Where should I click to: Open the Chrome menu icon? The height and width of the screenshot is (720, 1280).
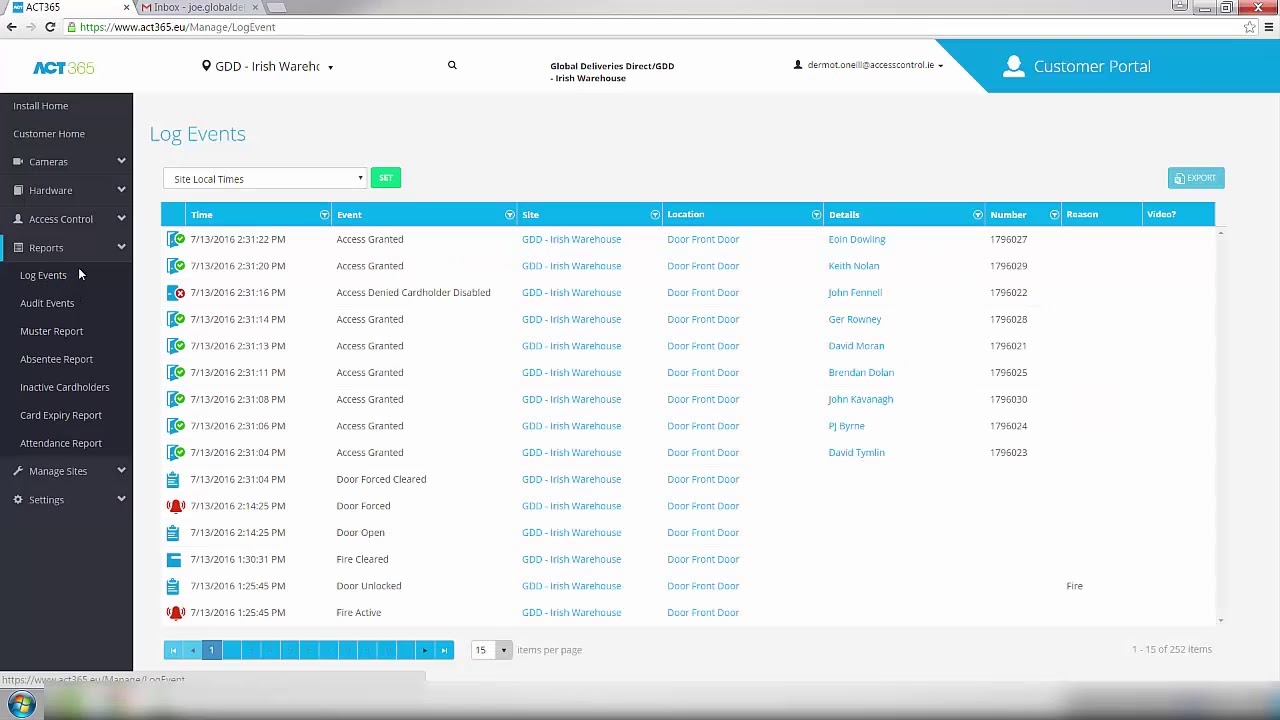(x=1269, y=27)
